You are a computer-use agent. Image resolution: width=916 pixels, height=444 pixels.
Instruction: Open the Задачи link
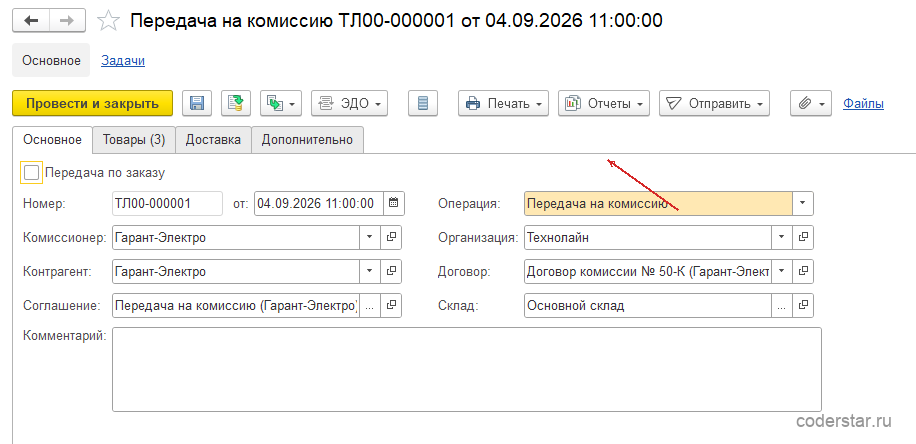point(123,60)
